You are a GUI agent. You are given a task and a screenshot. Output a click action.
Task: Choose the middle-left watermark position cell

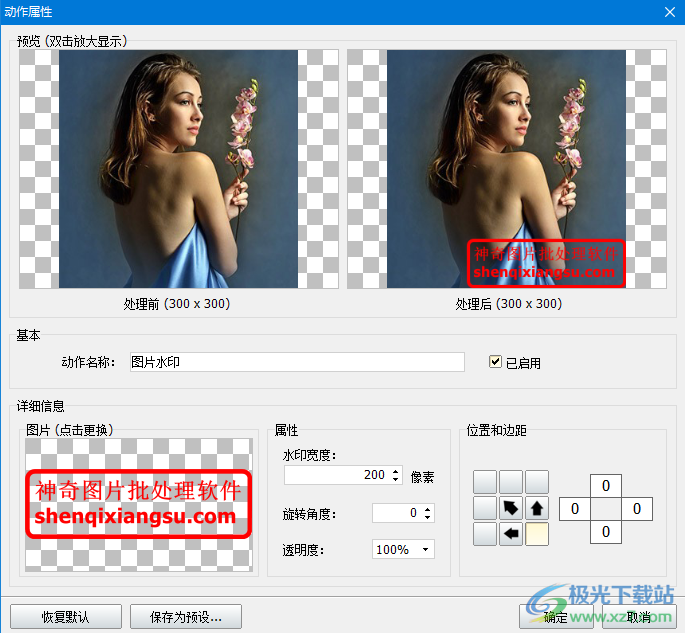(x=485, y=508)
